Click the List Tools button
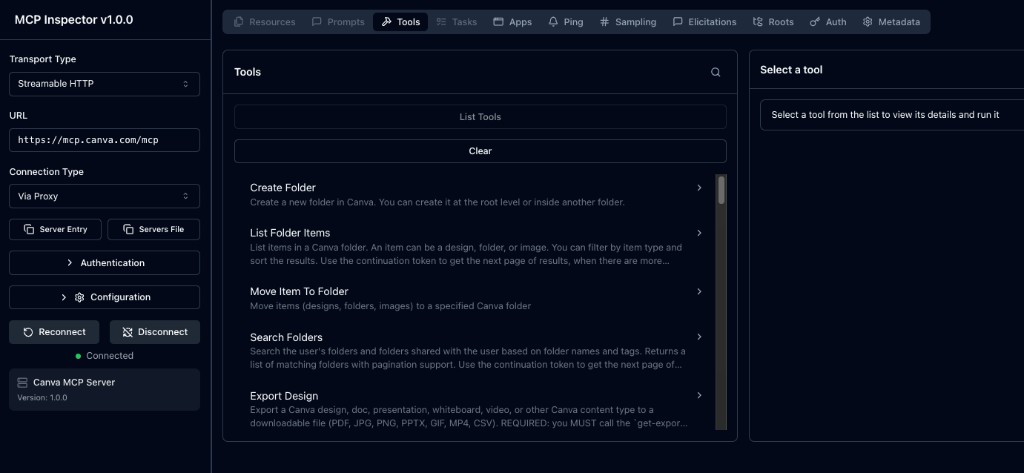The width and height of the screenshot is (1024, 473). click(x=480, y=117)
